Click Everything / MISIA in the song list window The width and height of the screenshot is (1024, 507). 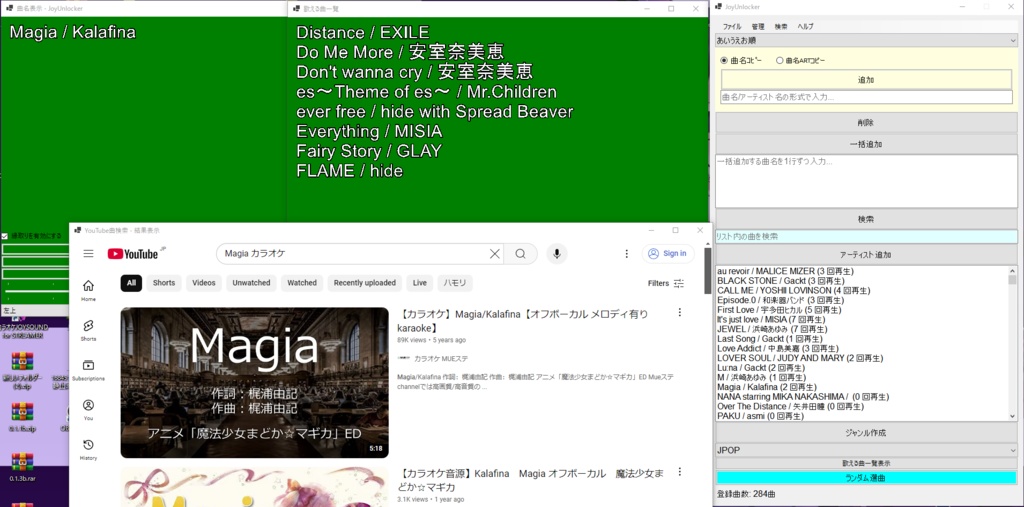tap(369, 131)
